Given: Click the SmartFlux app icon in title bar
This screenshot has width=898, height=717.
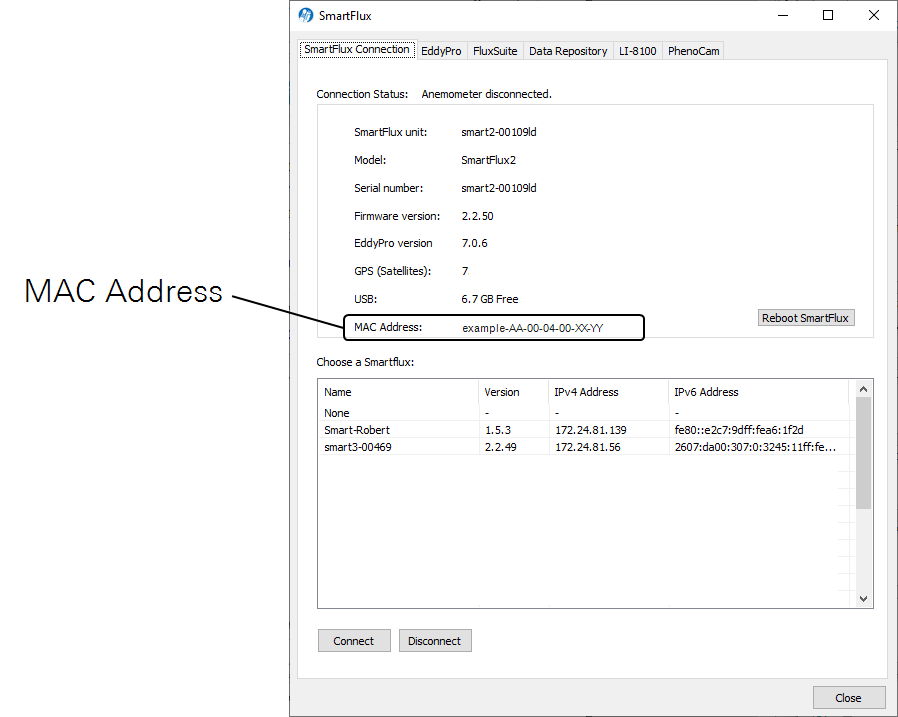Looking at the screenshot, I should (306, 15).
